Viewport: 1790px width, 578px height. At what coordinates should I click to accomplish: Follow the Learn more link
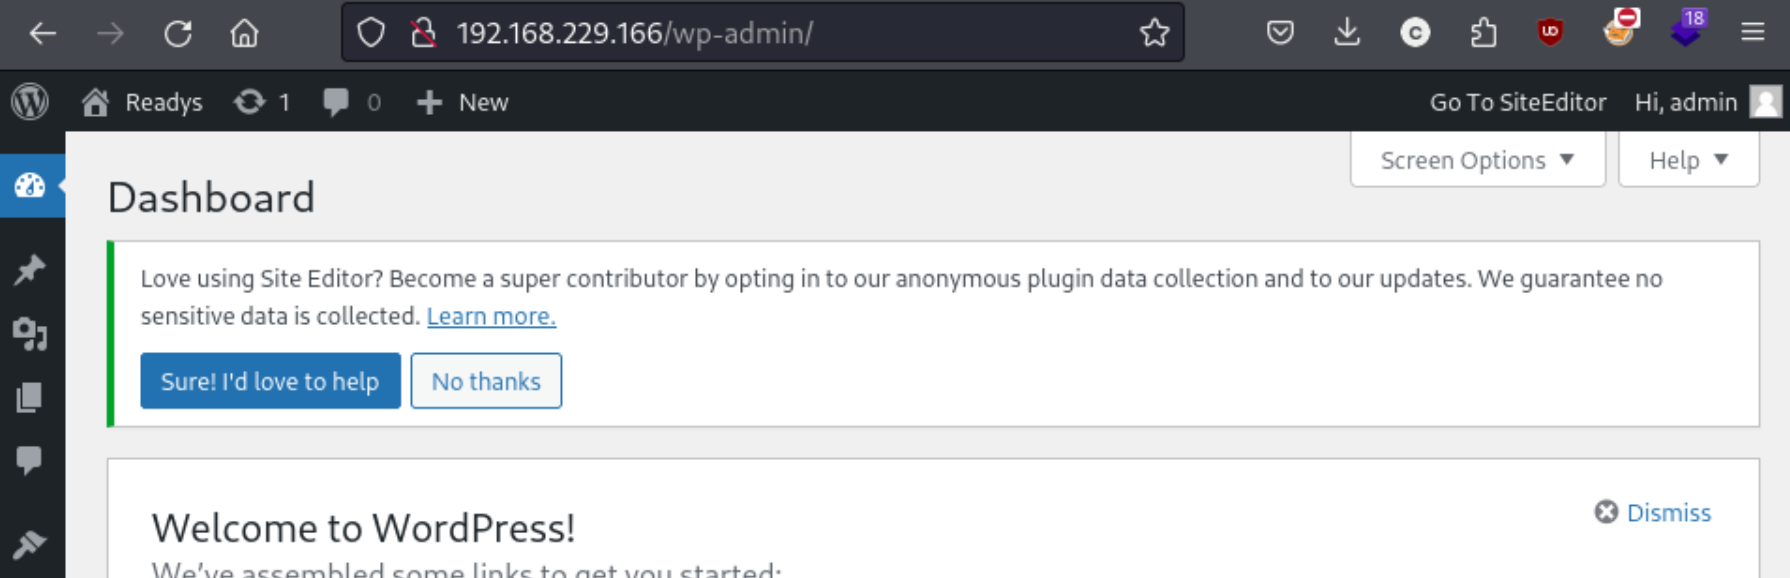click(491, 316)
